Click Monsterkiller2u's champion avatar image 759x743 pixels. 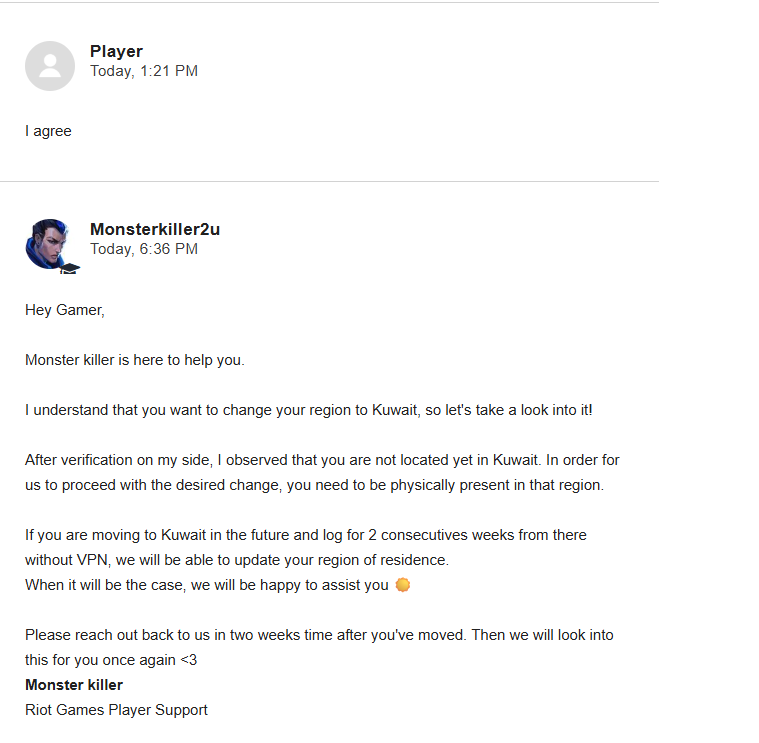48,242
